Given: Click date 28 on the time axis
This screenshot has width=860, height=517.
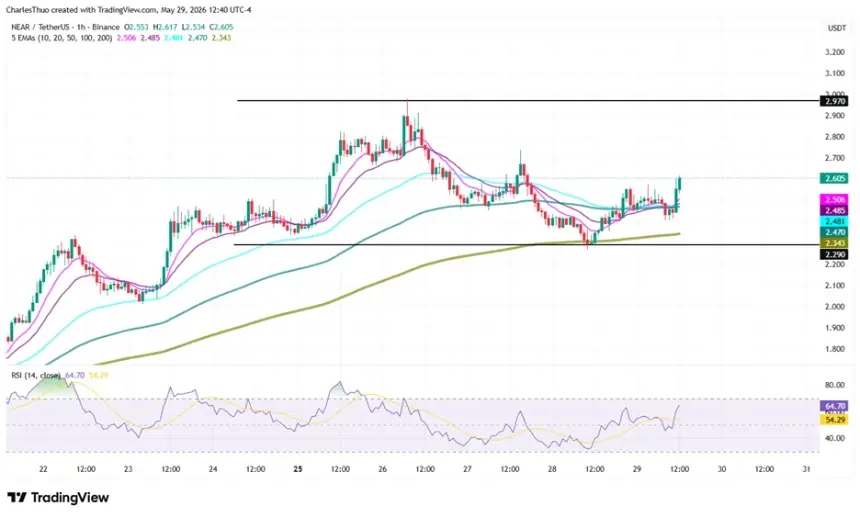Looking at the screenshot, I should click(x=552, y=469).
